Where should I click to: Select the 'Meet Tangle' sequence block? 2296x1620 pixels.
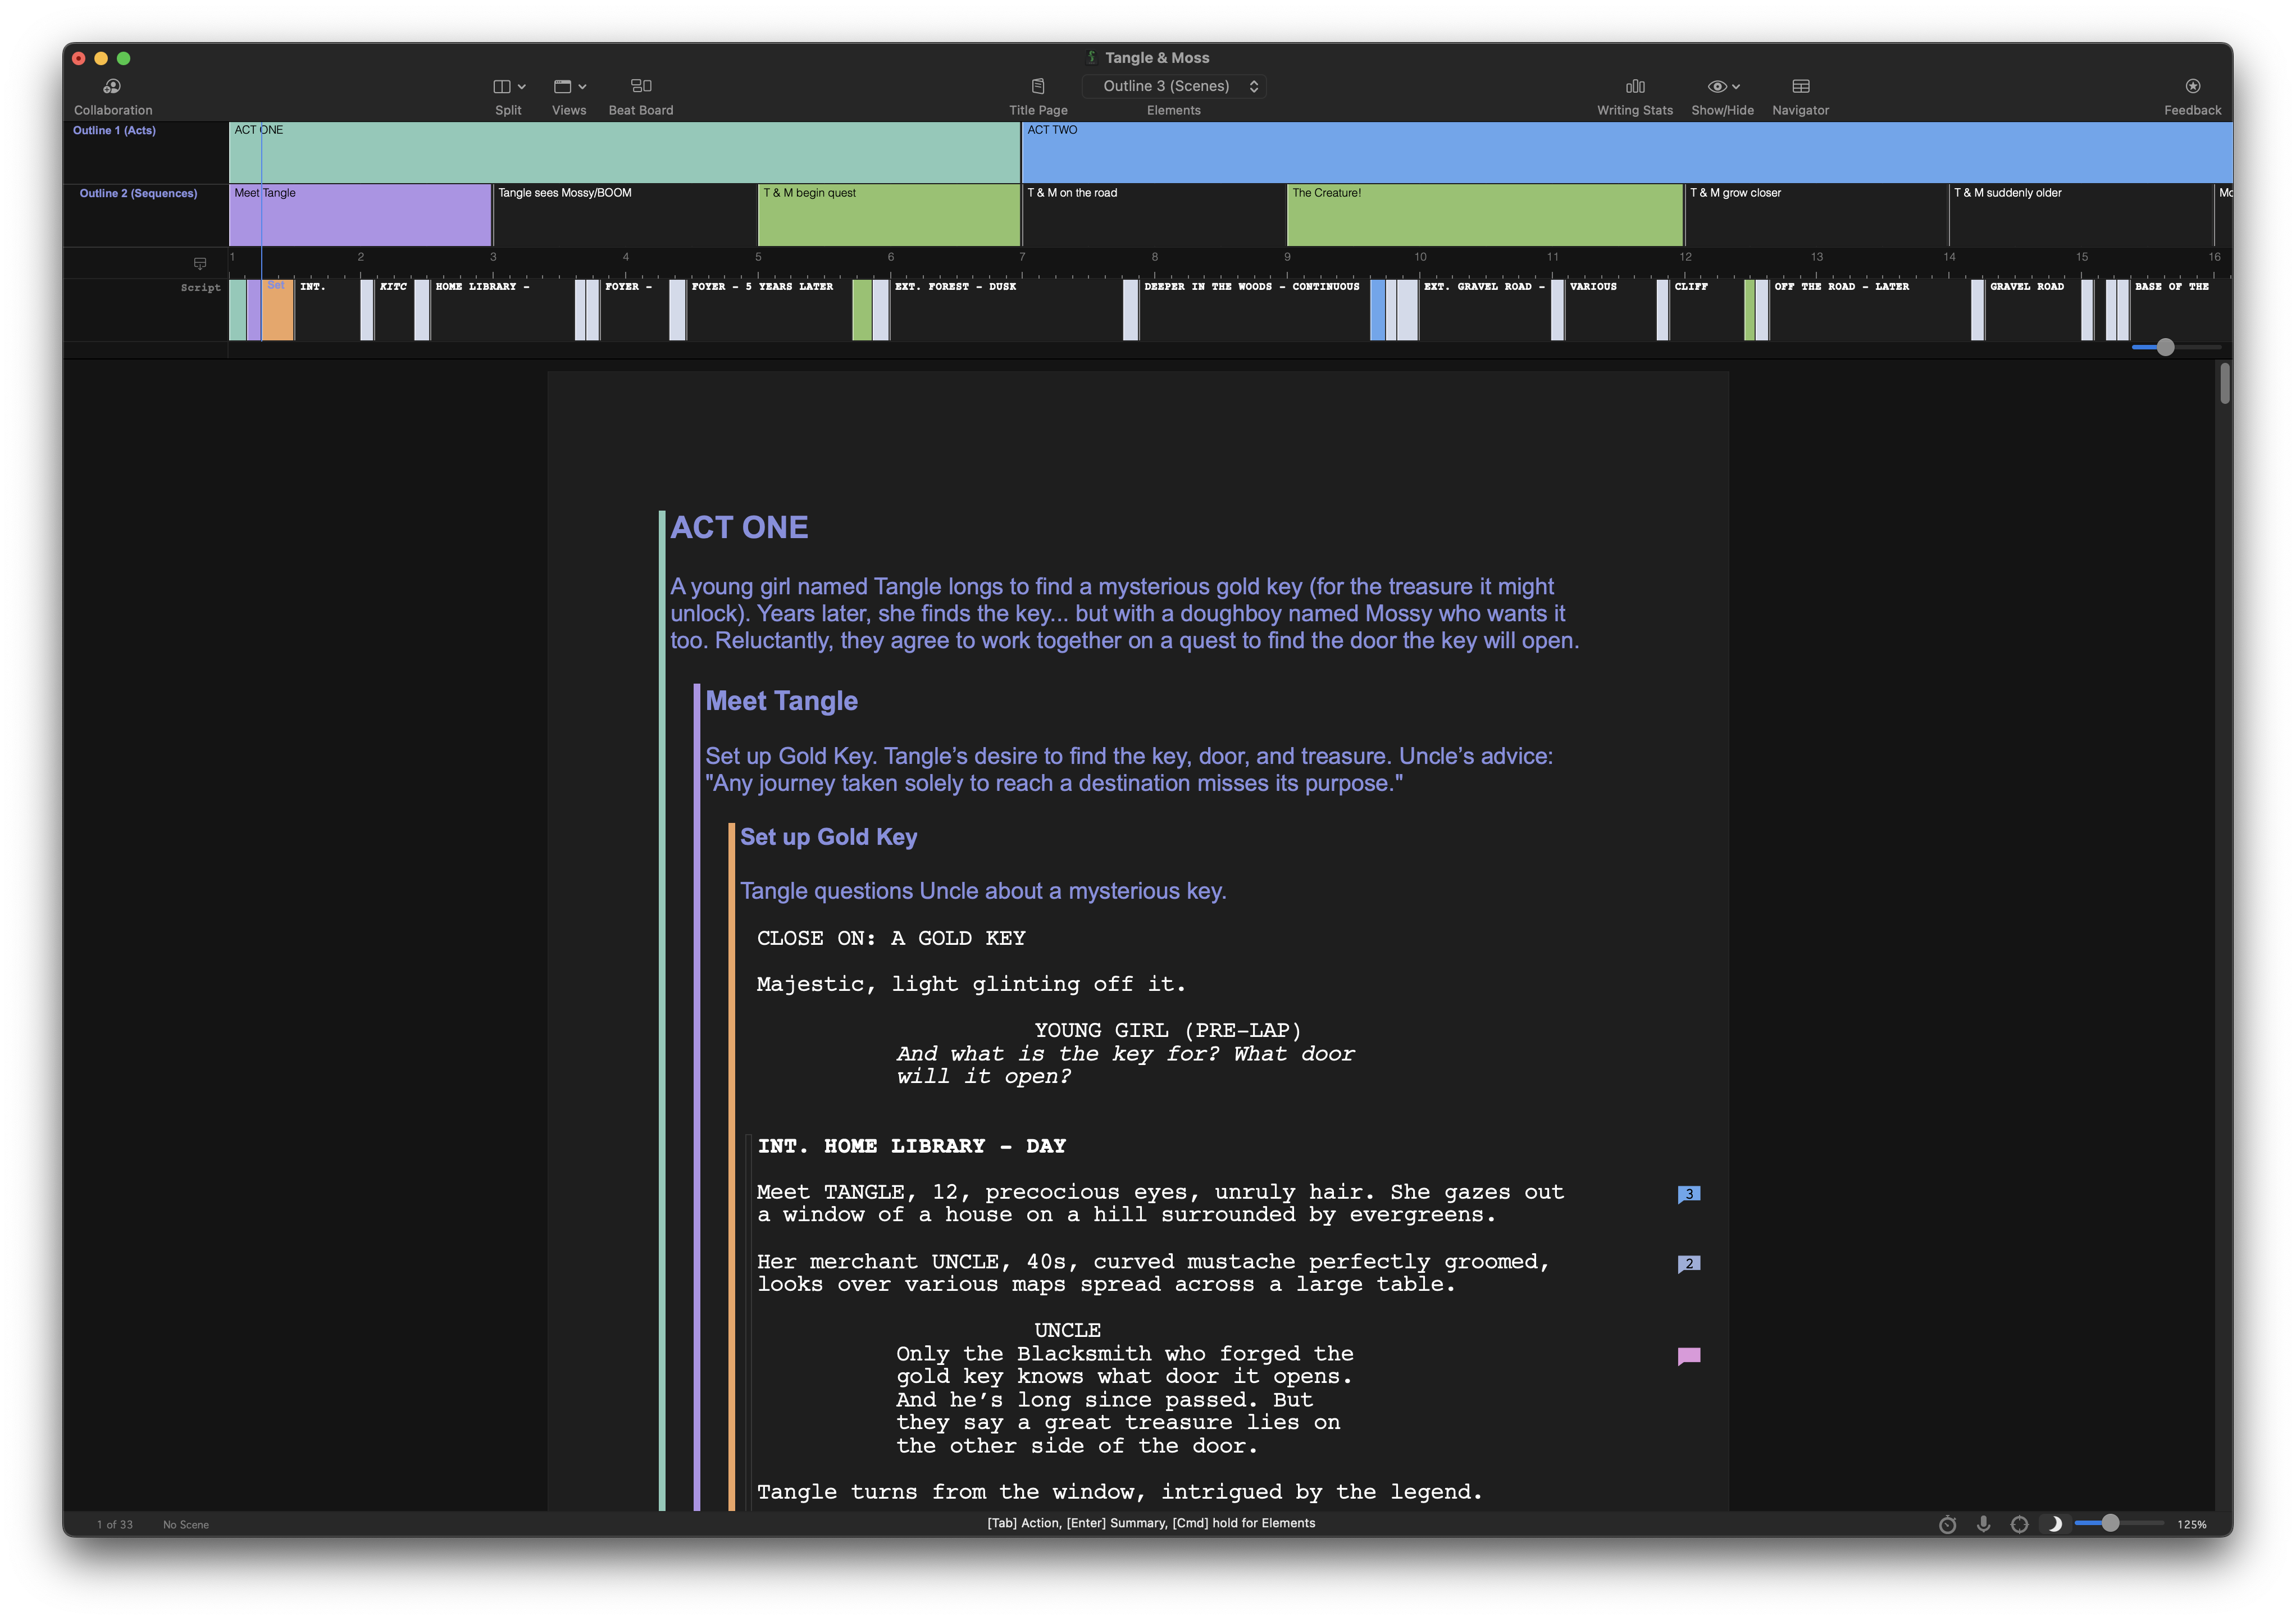click(x=360, y=215)
